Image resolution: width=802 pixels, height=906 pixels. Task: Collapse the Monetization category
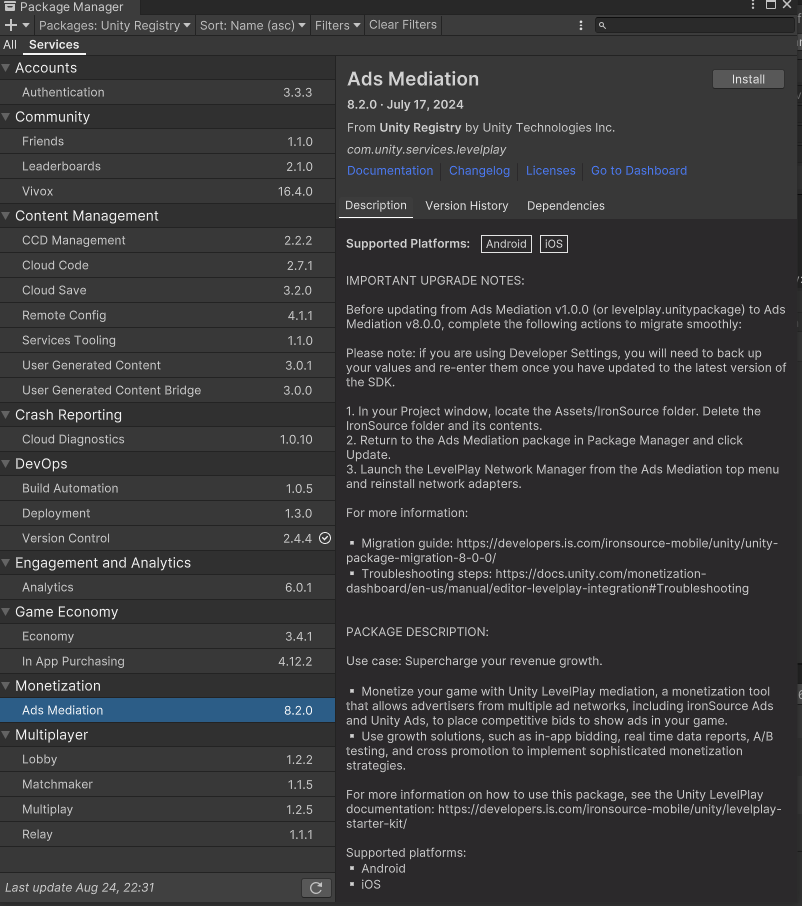[x=6, y=686]
